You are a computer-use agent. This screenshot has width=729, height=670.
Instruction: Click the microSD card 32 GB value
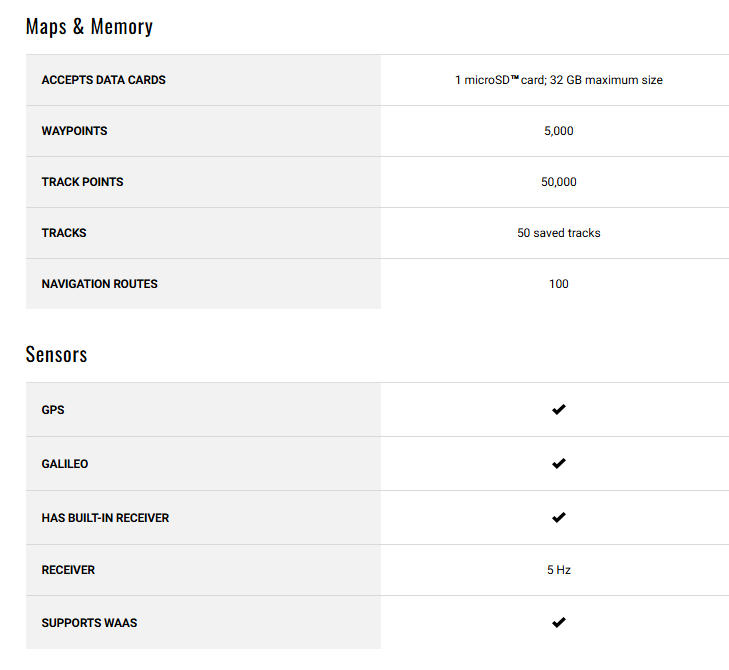point(558,80)
